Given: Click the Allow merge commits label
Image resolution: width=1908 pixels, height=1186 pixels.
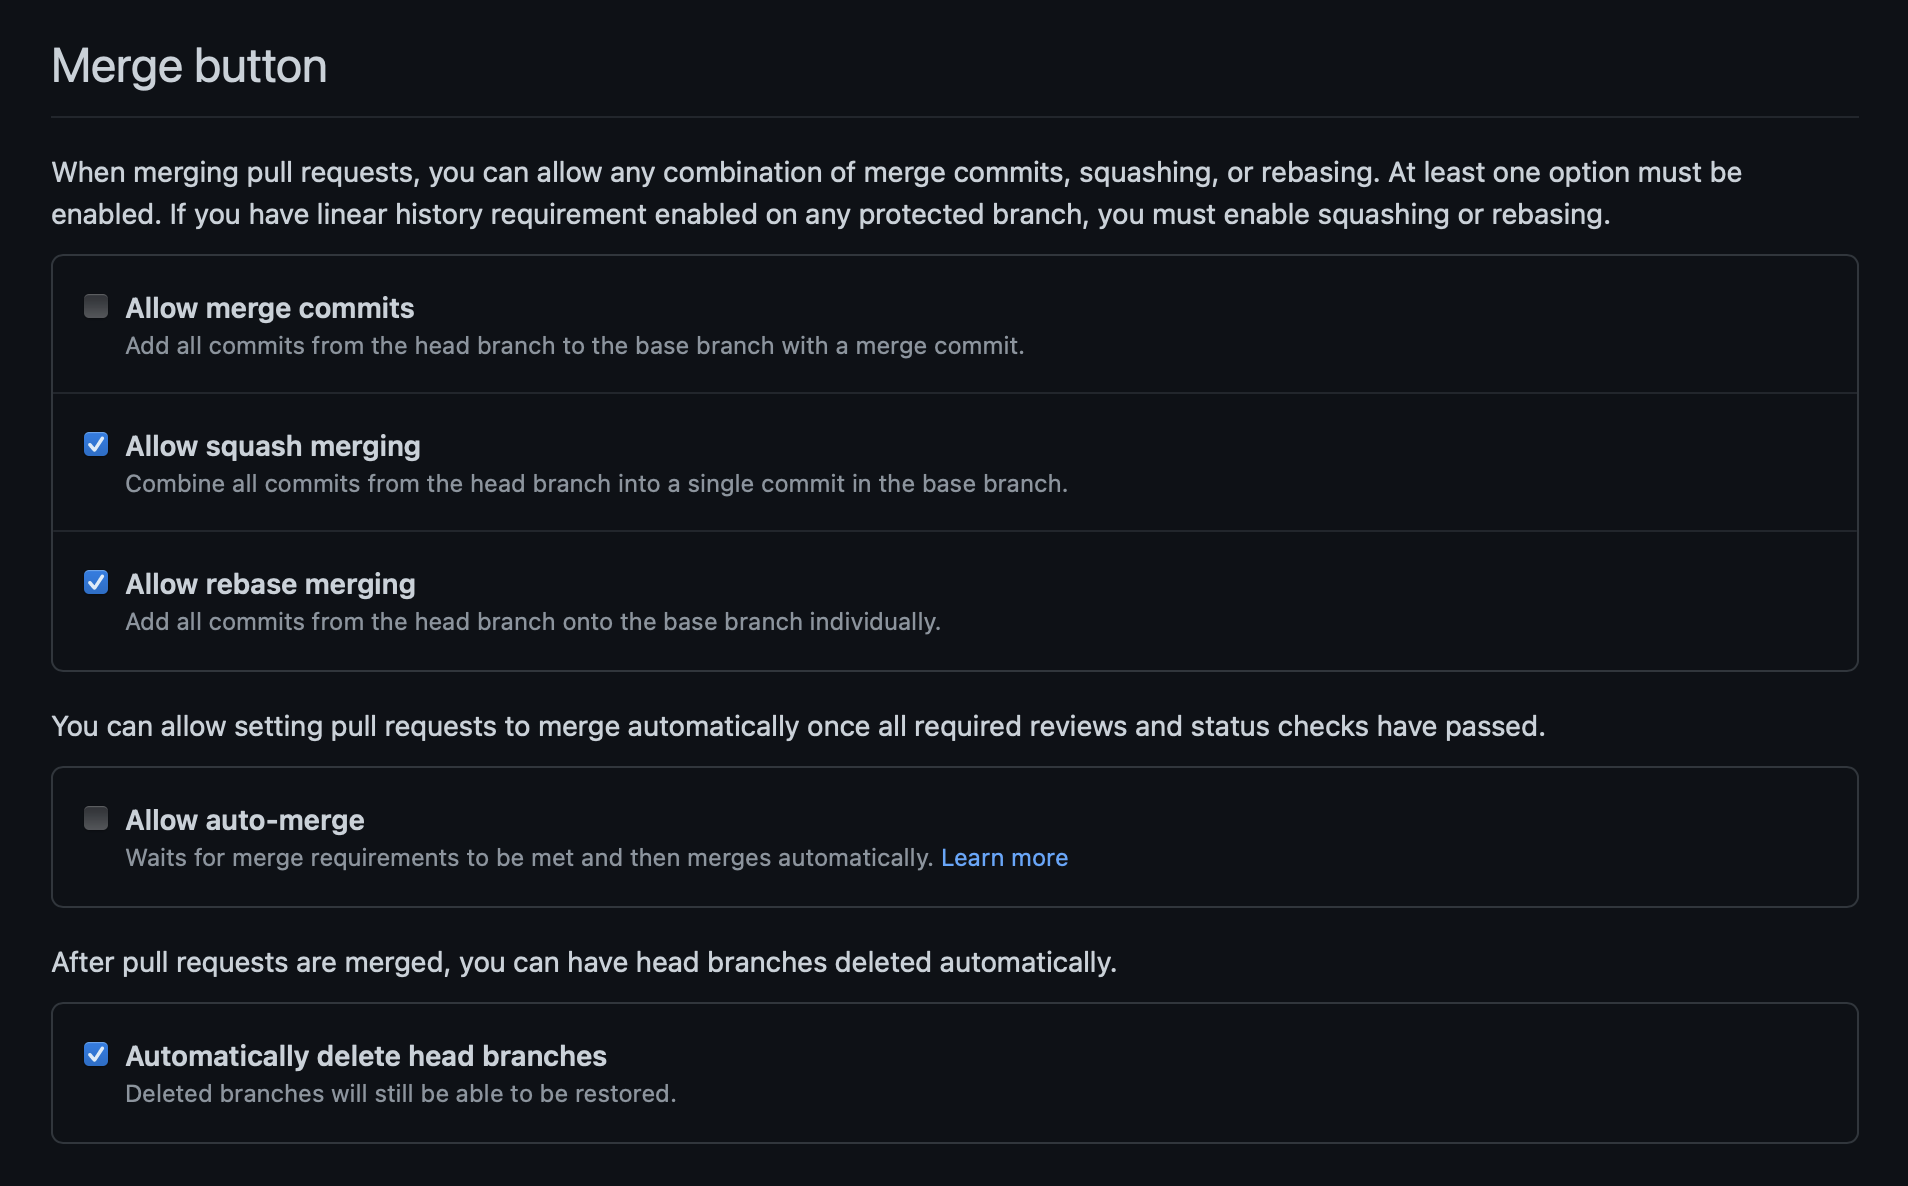Looking at the screenshot, I should click(x=269, y=308).
